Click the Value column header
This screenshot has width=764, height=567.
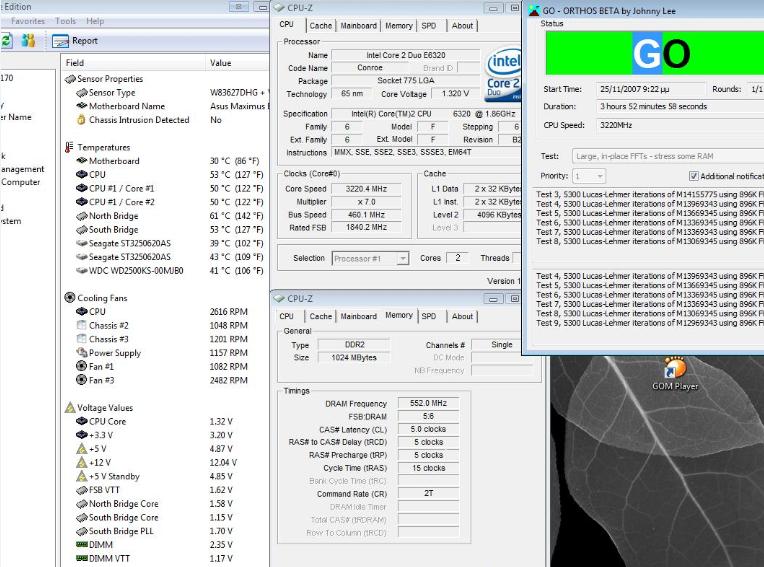pos(237,63)
